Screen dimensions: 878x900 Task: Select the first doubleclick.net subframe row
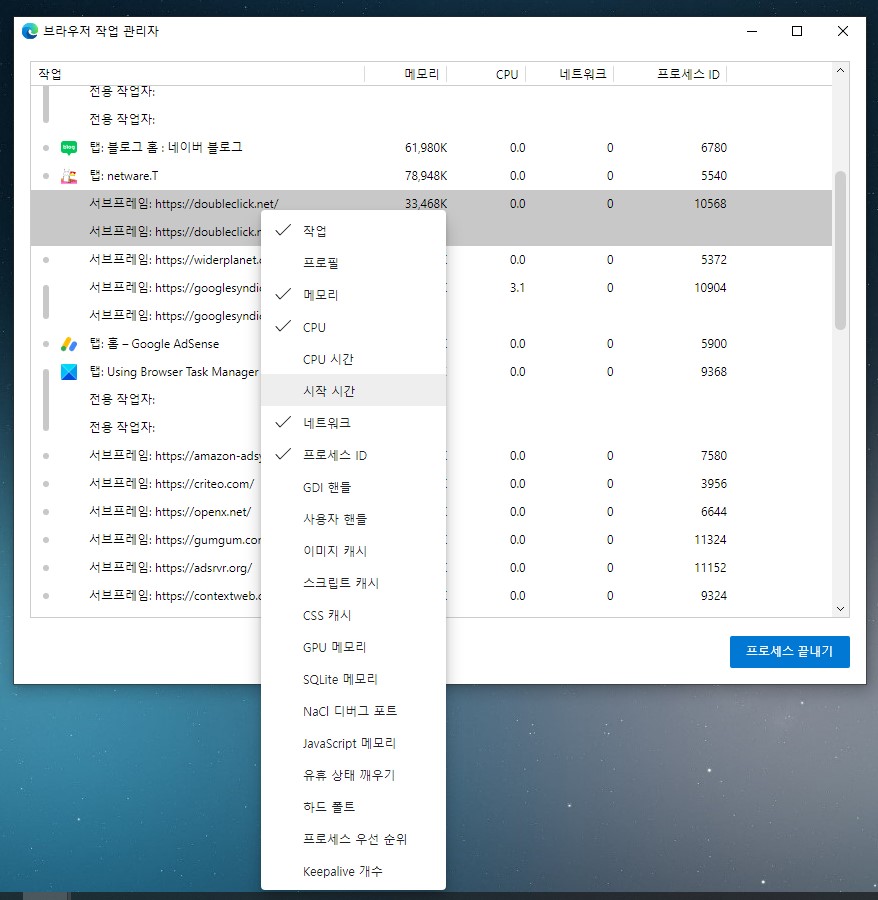(x=431, y=204)
